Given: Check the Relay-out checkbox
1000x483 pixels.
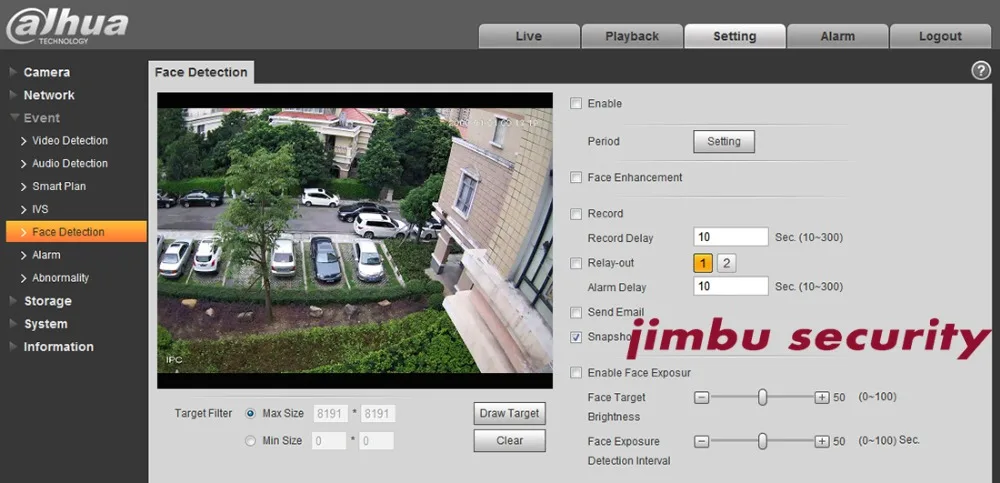Looking at the screenshot, I should (x=576, y=263).
